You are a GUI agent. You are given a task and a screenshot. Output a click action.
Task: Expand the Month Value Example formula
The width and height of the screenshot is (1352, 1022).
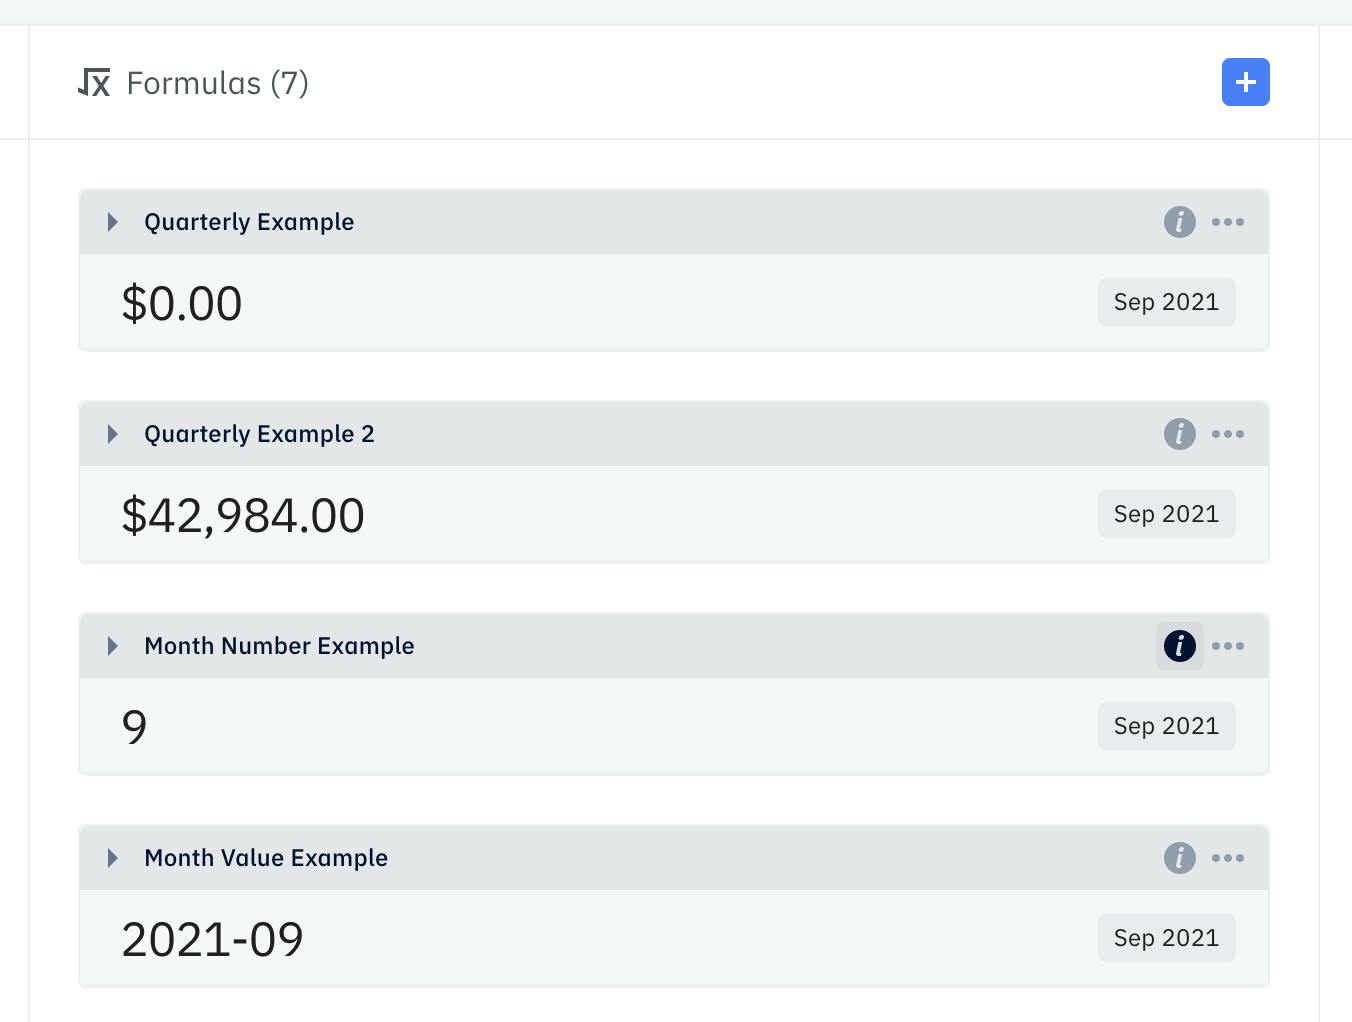tap(113, 858)
